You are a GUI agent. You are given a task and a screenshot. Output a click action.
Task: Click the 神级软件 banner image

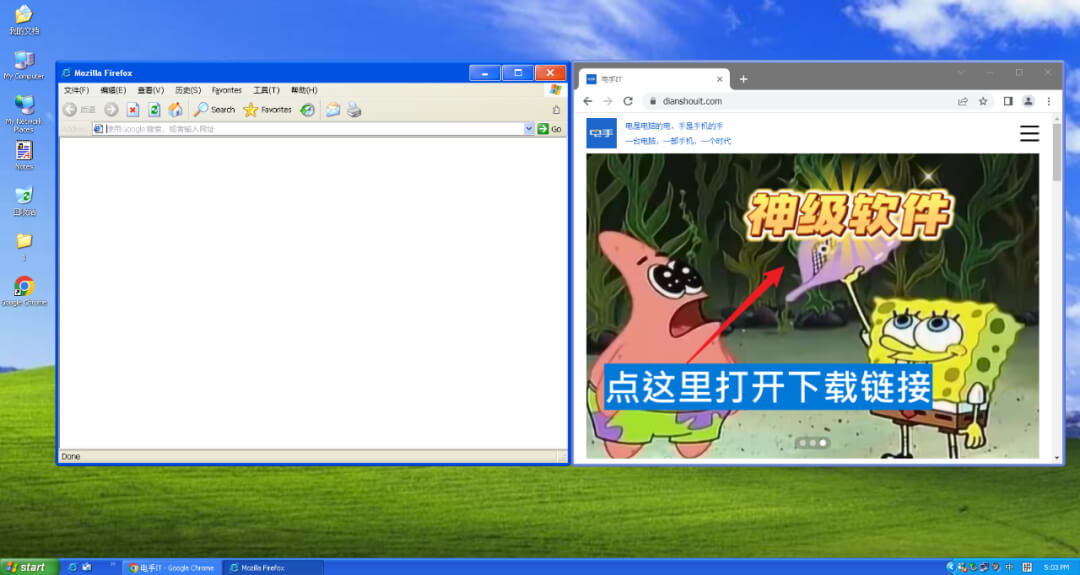813,306
